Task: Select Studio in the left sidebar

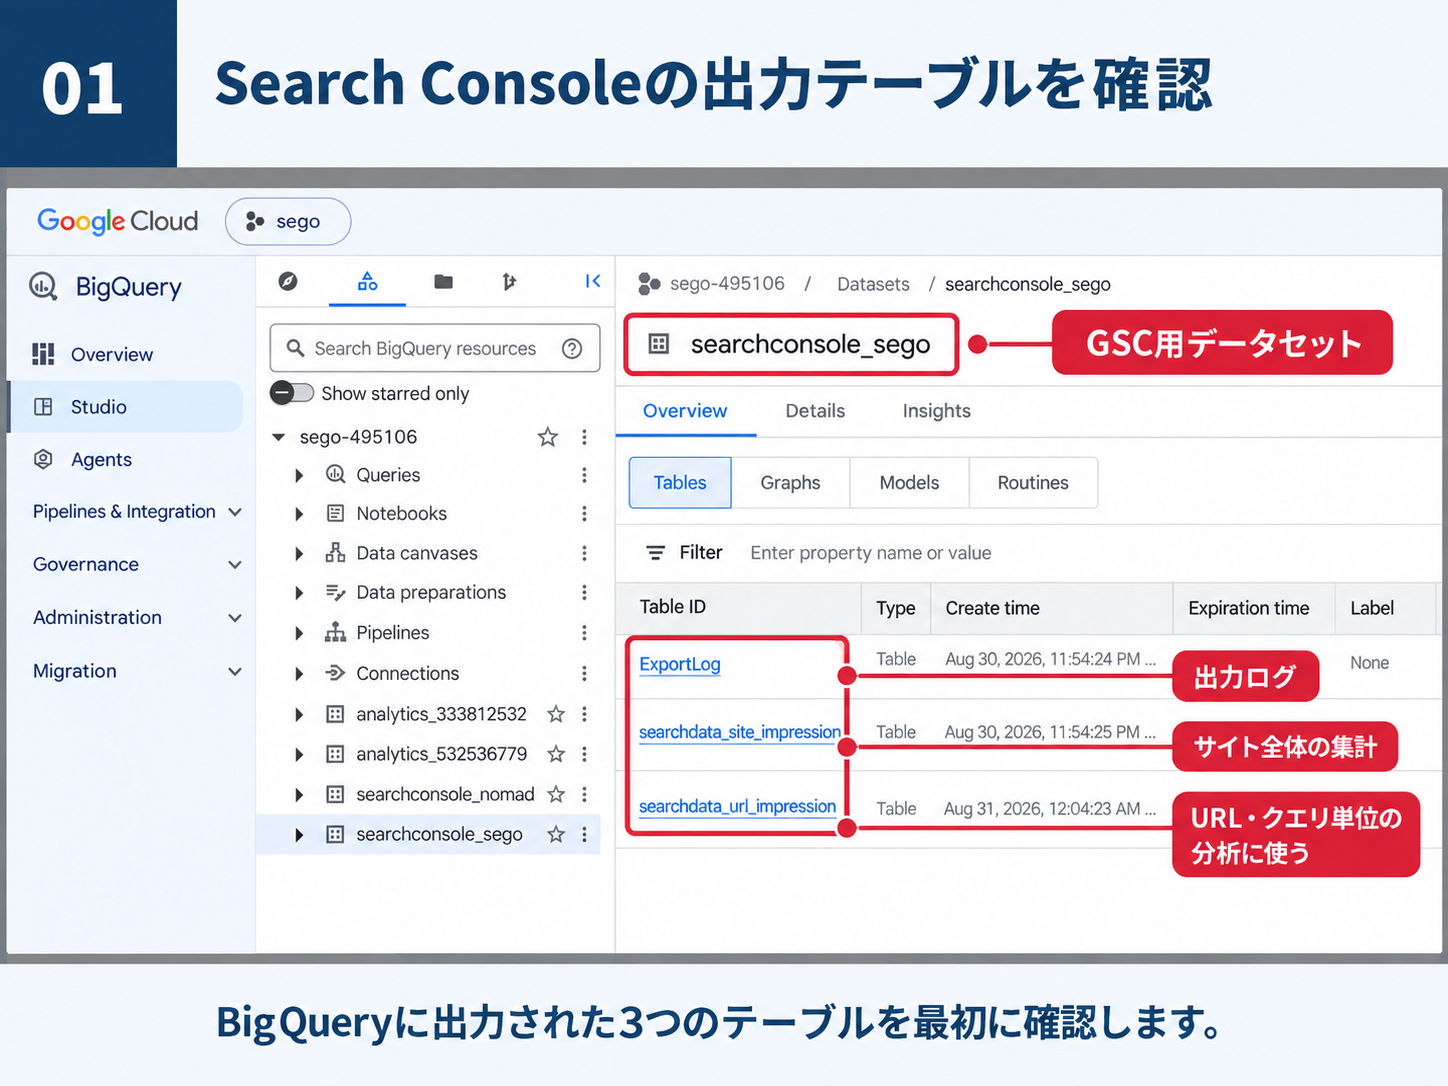Action: (x=125, y=407)
